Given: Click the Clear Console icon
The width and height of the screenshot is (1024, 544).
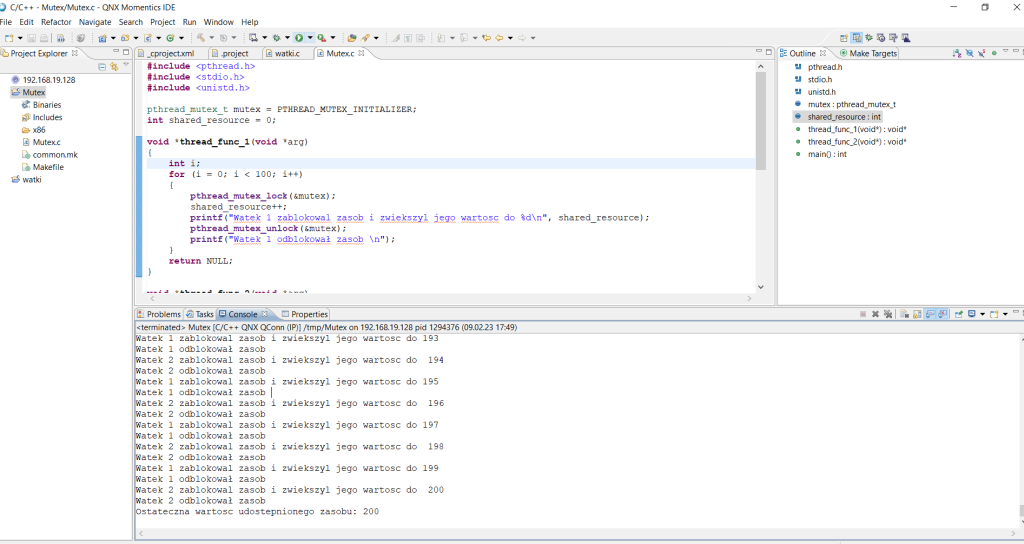Looking at the screenshot, I should [902, 314].
